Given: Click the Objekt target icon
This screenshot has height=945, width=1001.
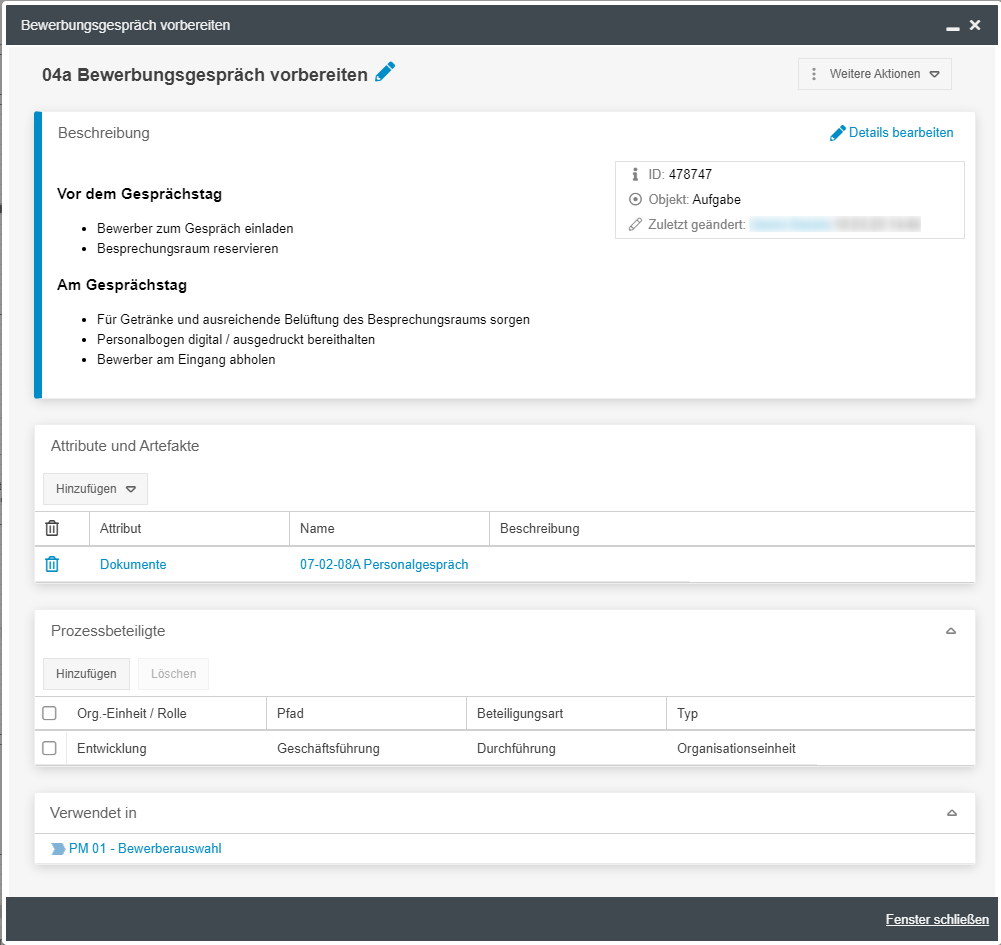Looking at the screenshot, I should click(635, 199).
